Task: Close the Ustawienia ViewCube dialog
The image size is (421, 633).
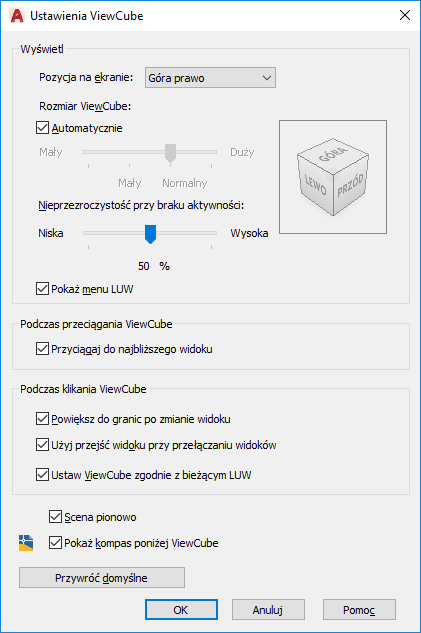Action: pos(405,15)
